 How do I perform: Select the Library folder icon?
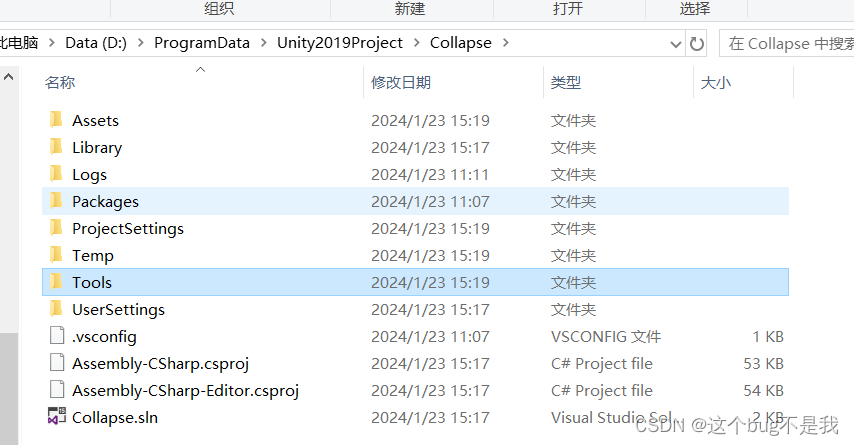(56, 147)
